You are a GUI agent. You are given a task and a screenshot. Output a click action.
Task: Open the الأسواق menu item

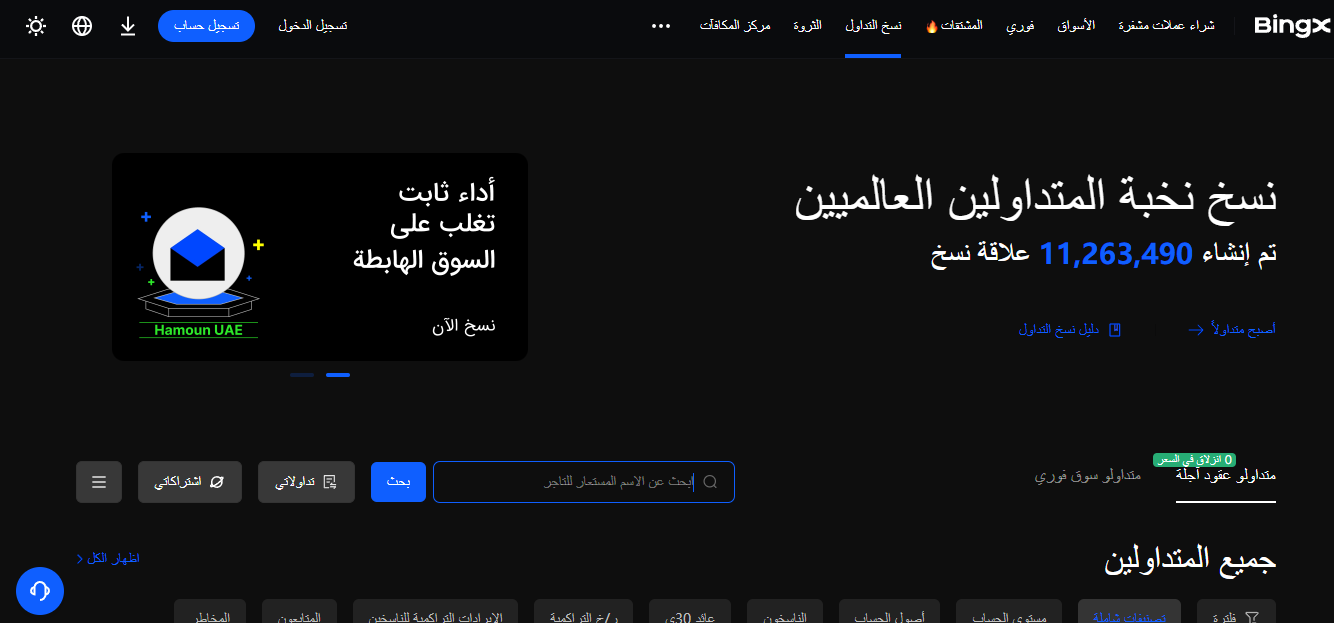coord(1076,26)
